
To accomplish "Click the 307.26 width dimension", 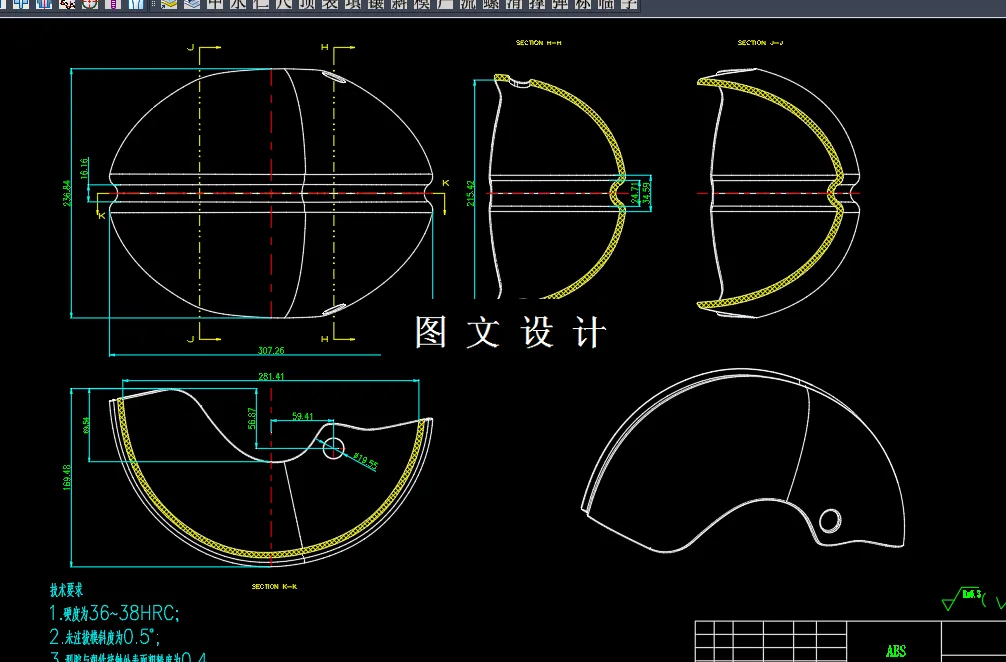I will click(x=271, y=350).
